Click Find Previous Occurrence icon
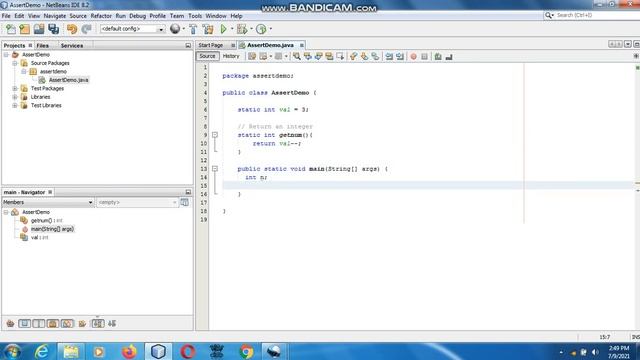 pyautogui.click(x=308, y=57)
